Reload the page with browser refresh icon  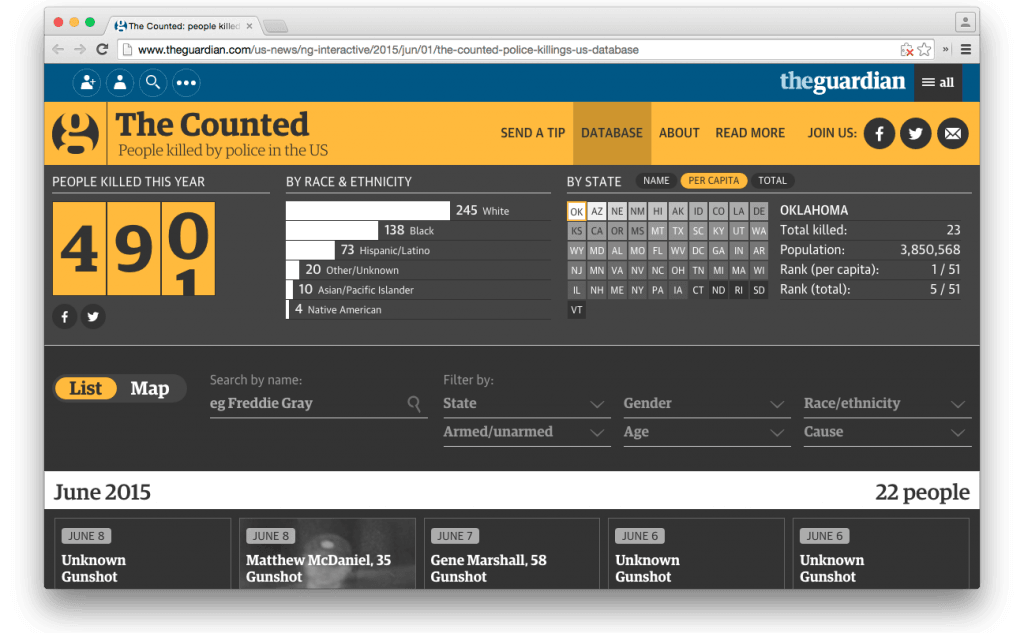click(102, 49)
